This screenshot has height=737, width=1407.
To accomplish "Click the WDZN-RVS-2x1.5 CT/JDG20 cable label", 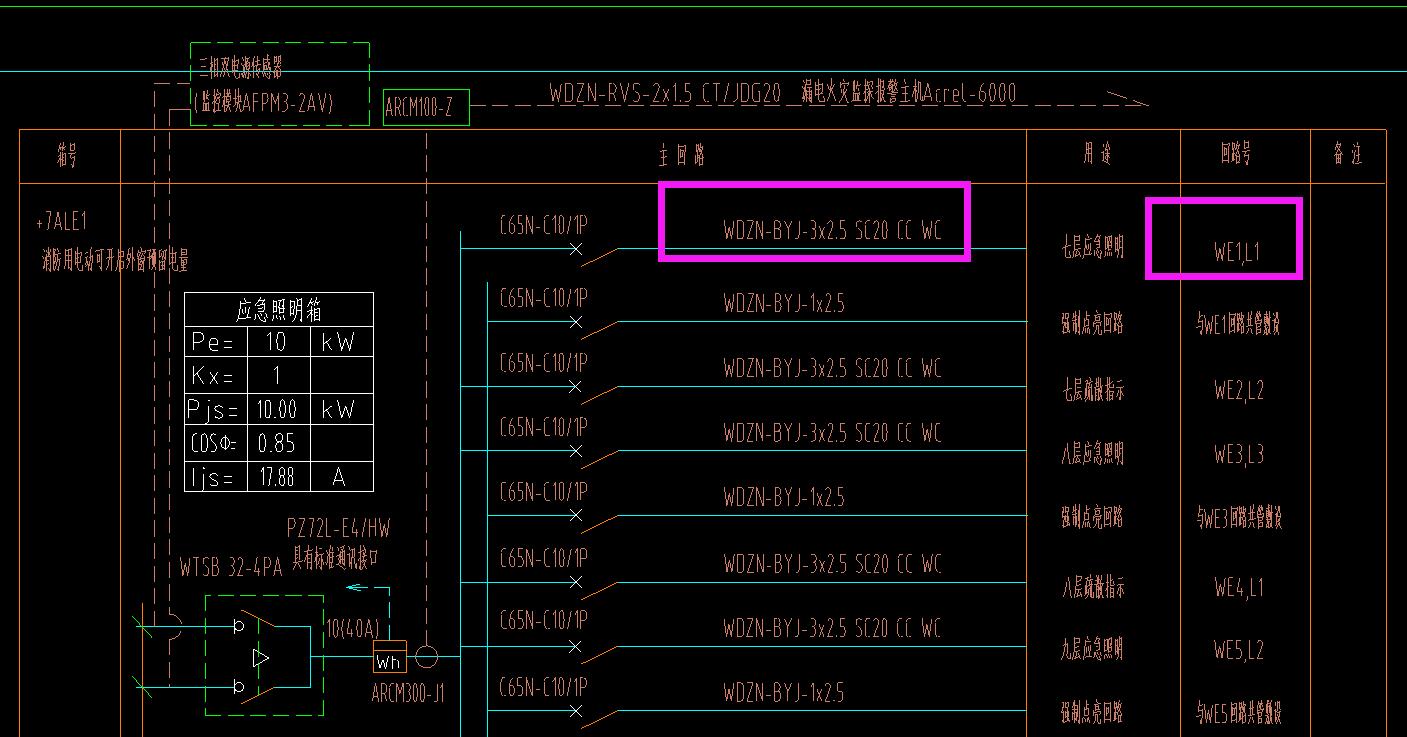I will [x=665, y=94].
